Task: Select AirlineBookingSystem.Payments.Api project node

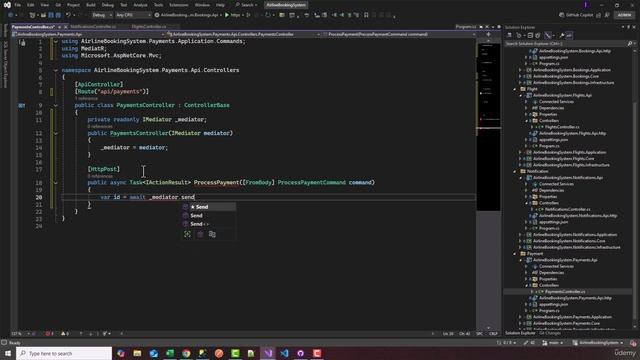Action: tap(565, 260)
